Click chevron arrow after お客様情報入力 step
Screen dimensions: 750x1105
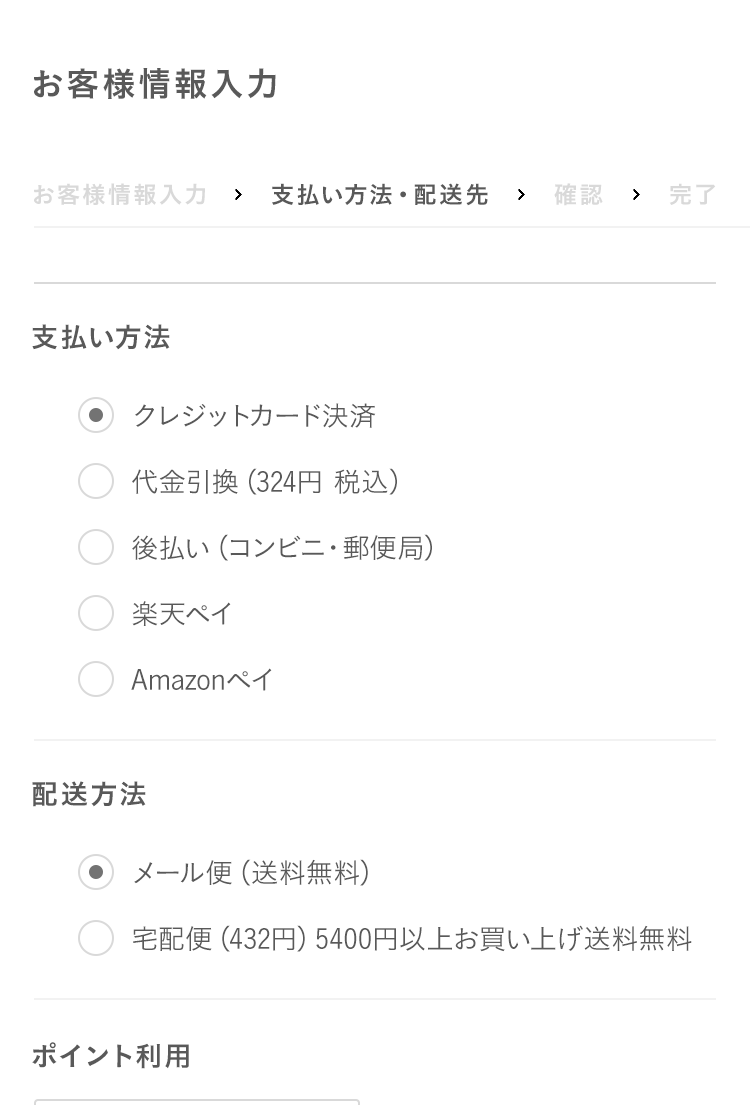click(238, 195)
